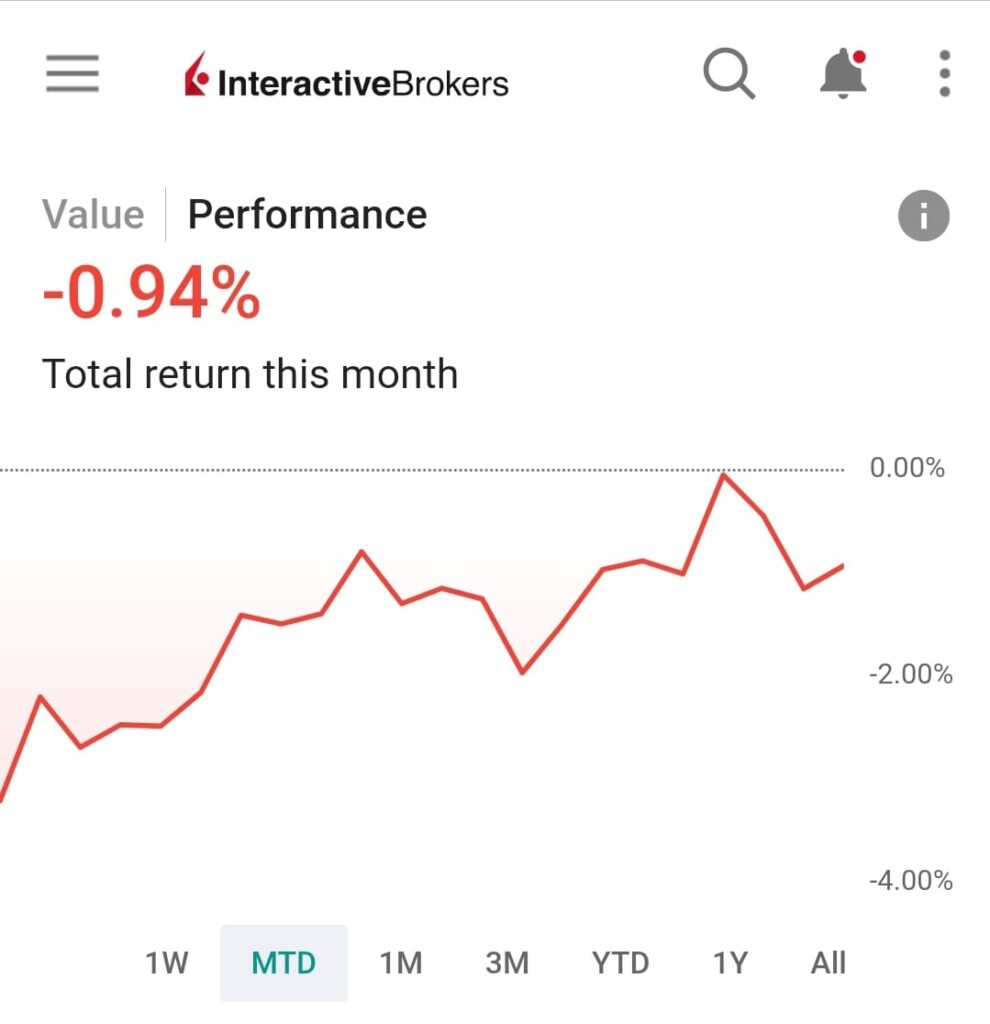Screen dimensions: 990x1024
Task: Switch to the Value tab
Action: 93,215
